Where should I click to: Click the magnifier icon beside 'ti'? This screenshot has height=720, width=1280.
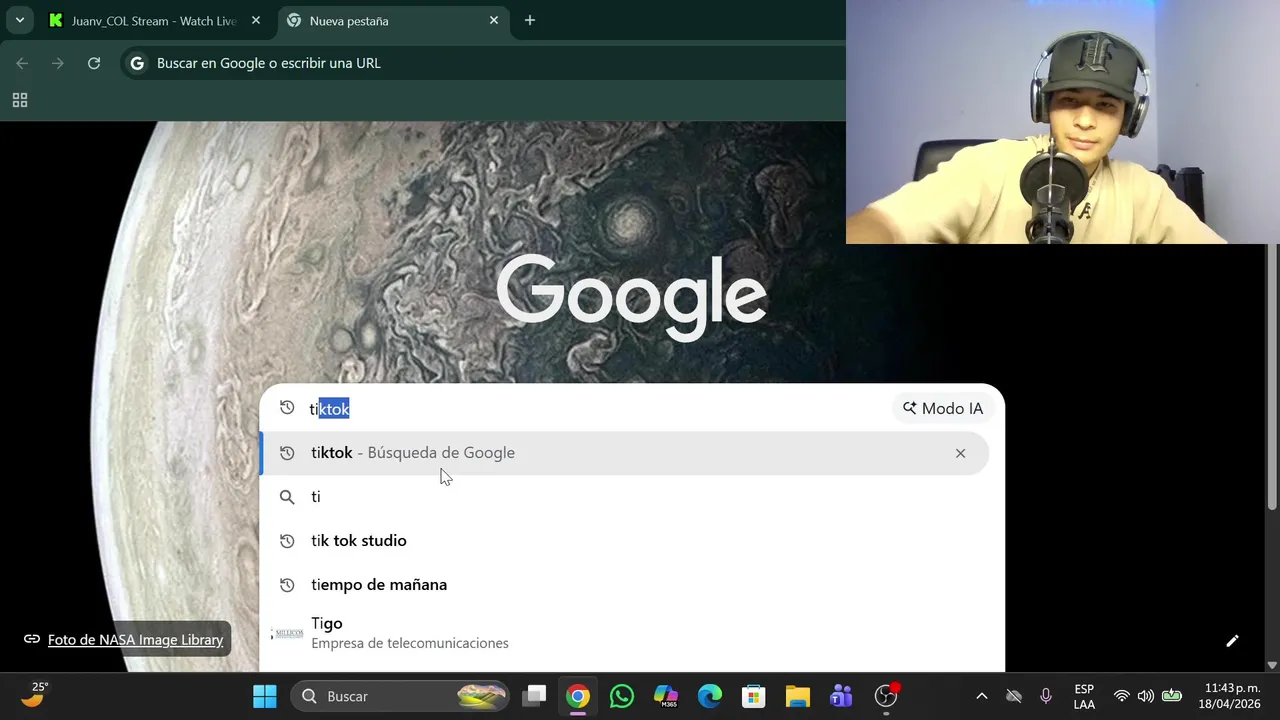pos(287,497)
